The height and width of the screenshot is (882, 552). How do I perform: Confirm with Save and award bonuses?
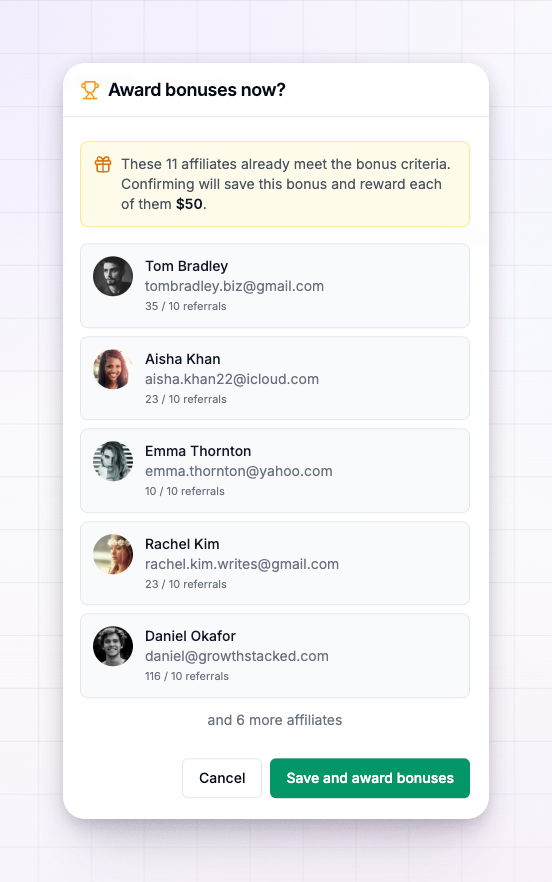click(370, 778)
